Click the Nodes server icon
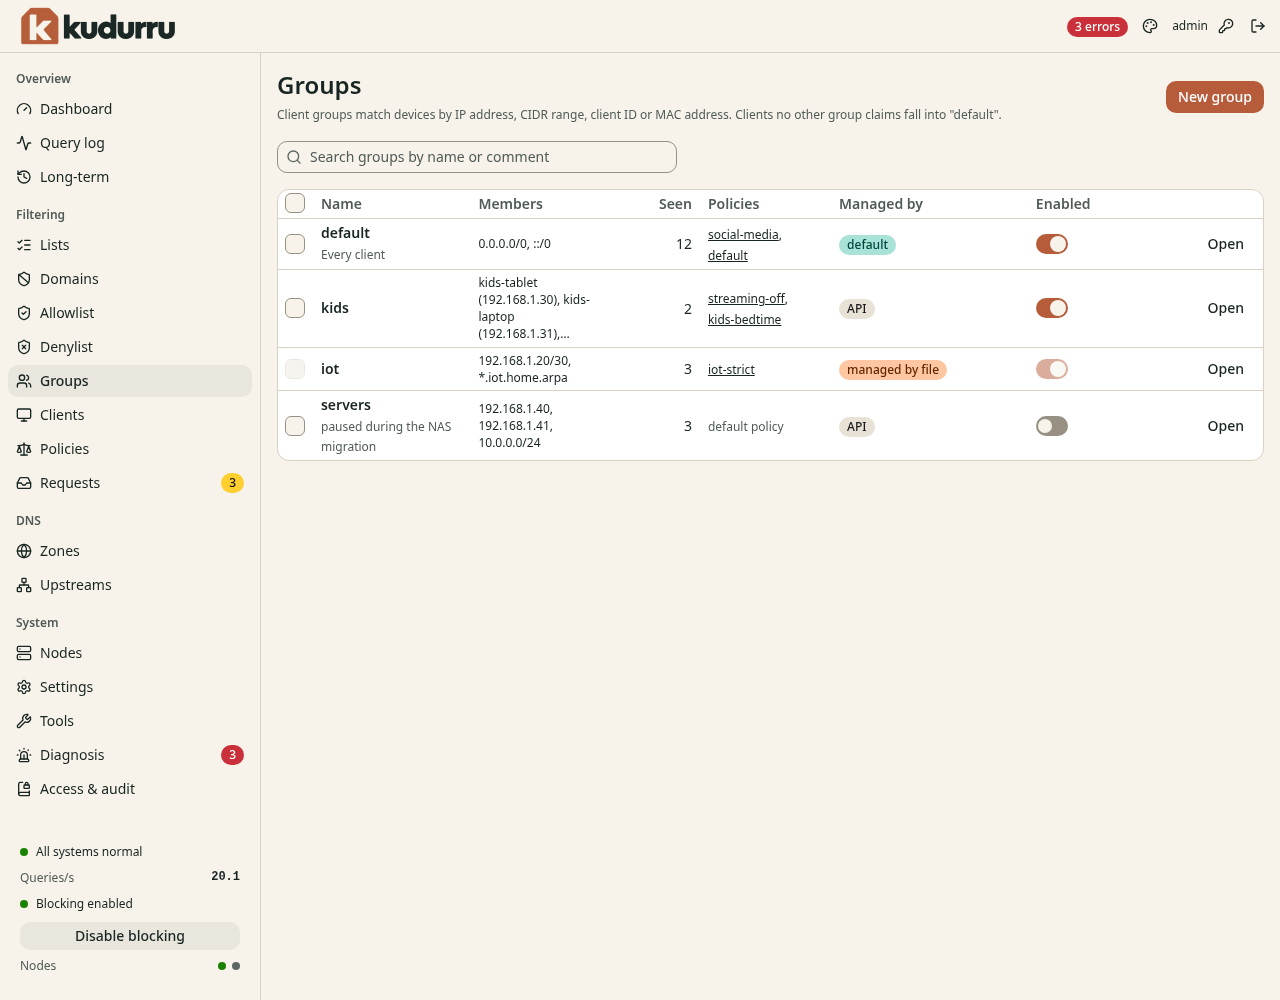 click(24, 653)
